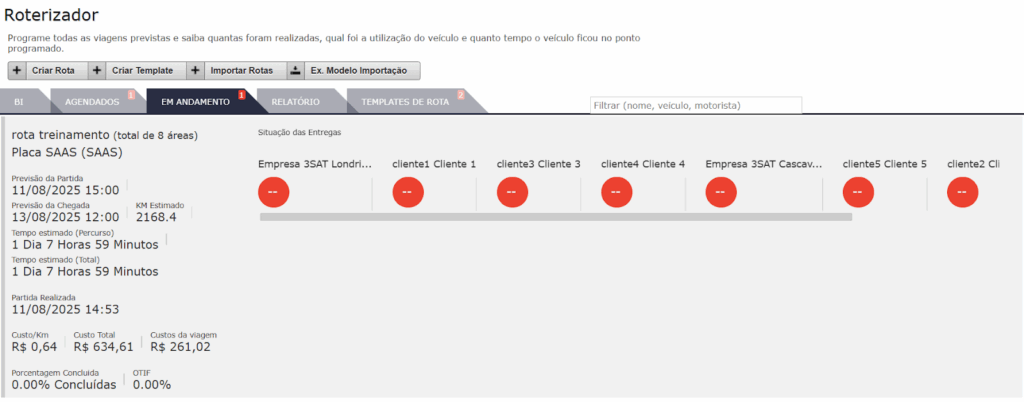
Task: Go to the Relatório tab
Action: click(295, 102)
